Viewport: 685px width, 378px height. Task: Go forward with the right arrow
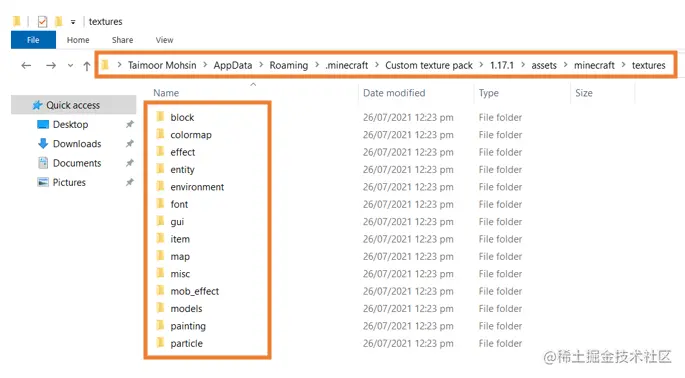click(x=51, y=66)
